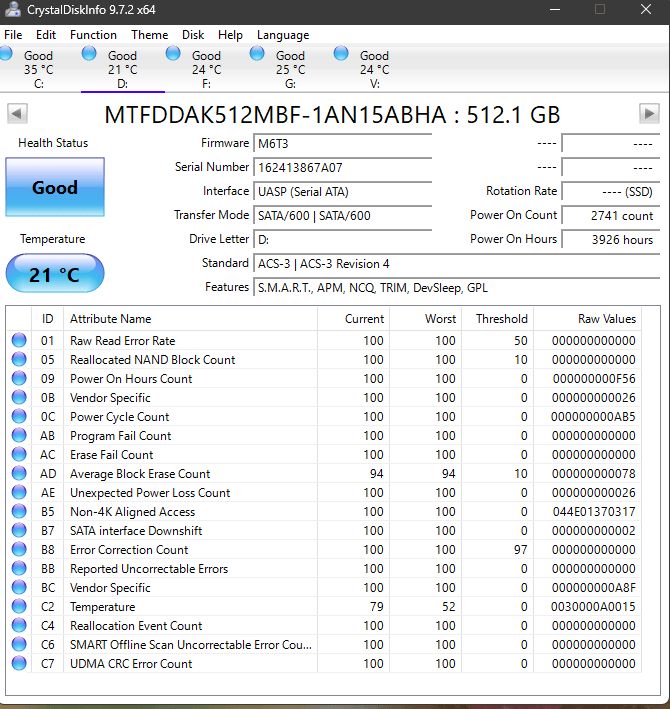Click the Drive Letter field
The width and height of the screenshot is (670, 709).
(342, 240)
